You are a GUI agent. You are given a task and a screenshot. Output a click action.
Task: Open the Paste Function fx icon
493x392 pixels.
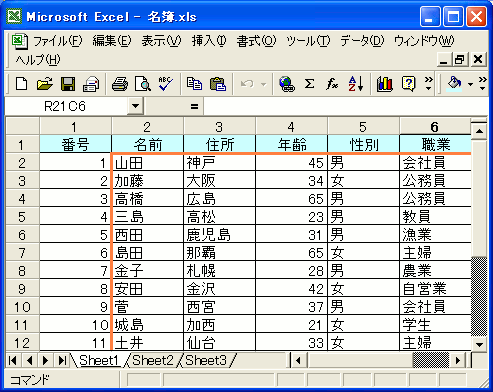pos(332,84)
